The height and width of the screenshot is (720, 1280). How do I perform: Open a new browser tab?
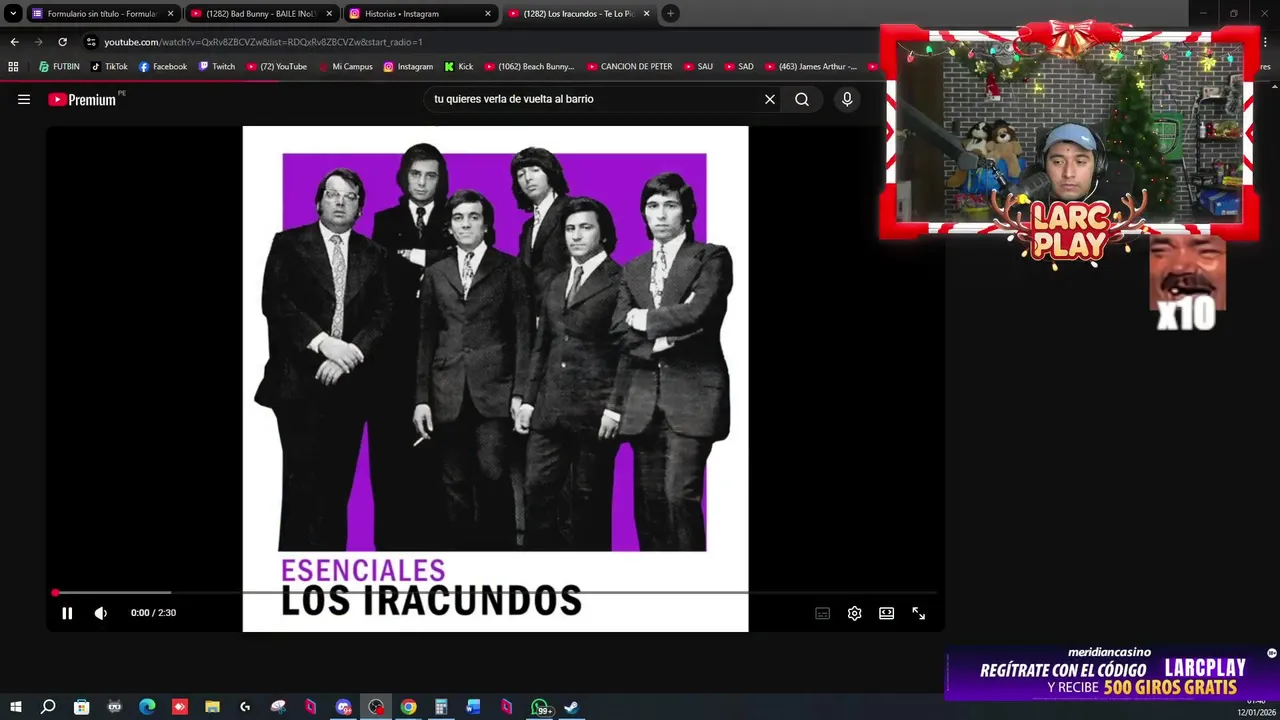(x=670, y=14)
